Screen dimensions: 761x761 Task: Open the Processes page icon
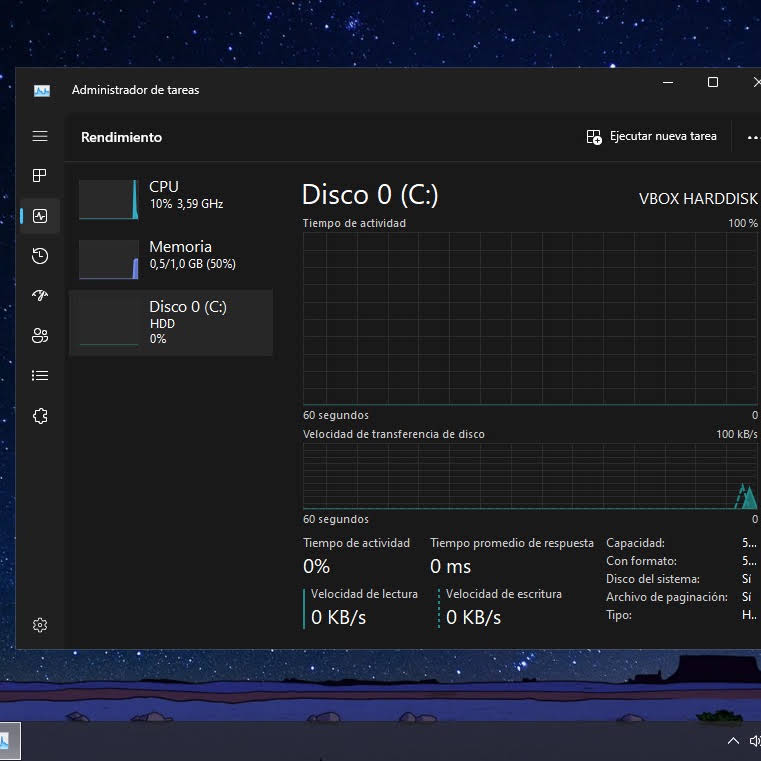pyautogui.click(x=40, y=175)
